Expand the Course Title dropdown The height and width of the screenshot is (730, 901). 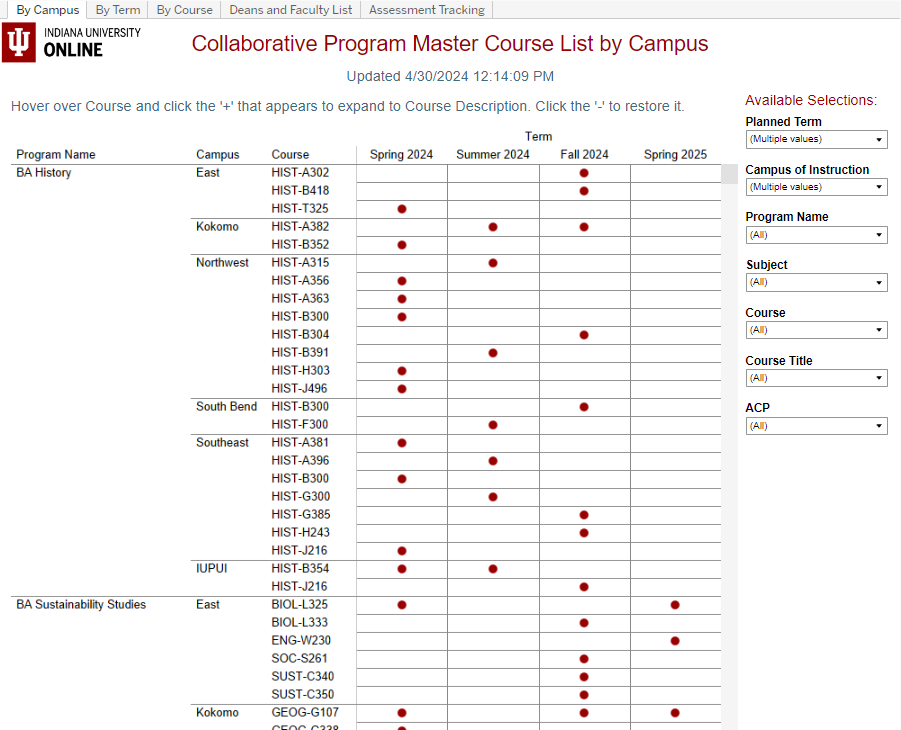(816, 378)
